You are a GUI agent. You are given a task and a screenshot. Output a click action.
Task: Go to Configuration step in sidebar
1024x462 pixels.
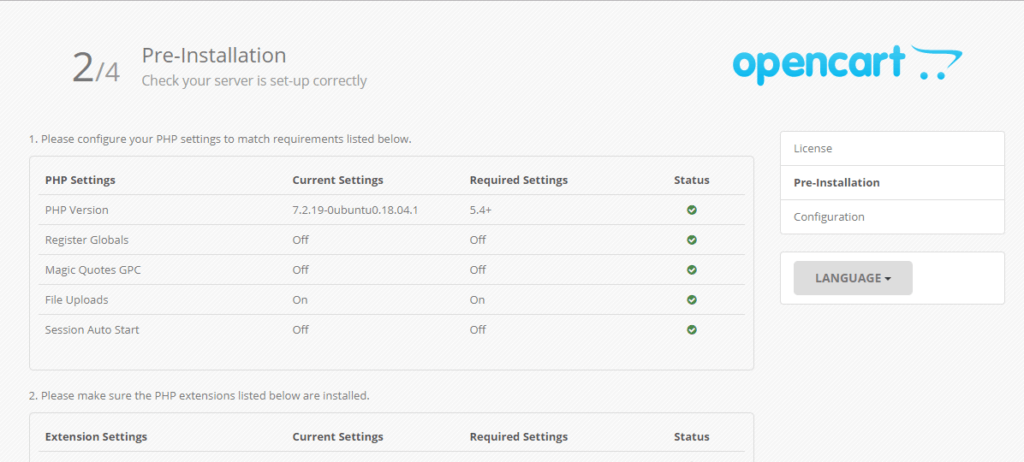click(x=829, y=217)
